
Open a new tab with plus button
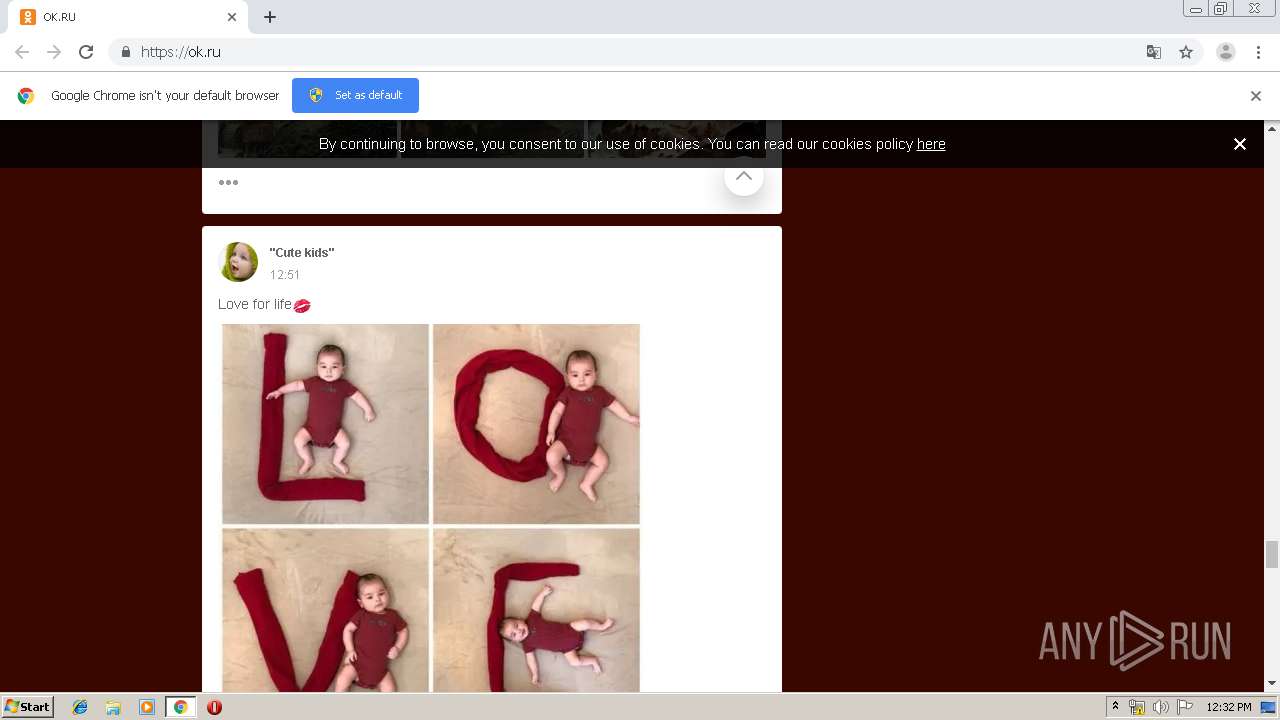[x=270, y=17]
